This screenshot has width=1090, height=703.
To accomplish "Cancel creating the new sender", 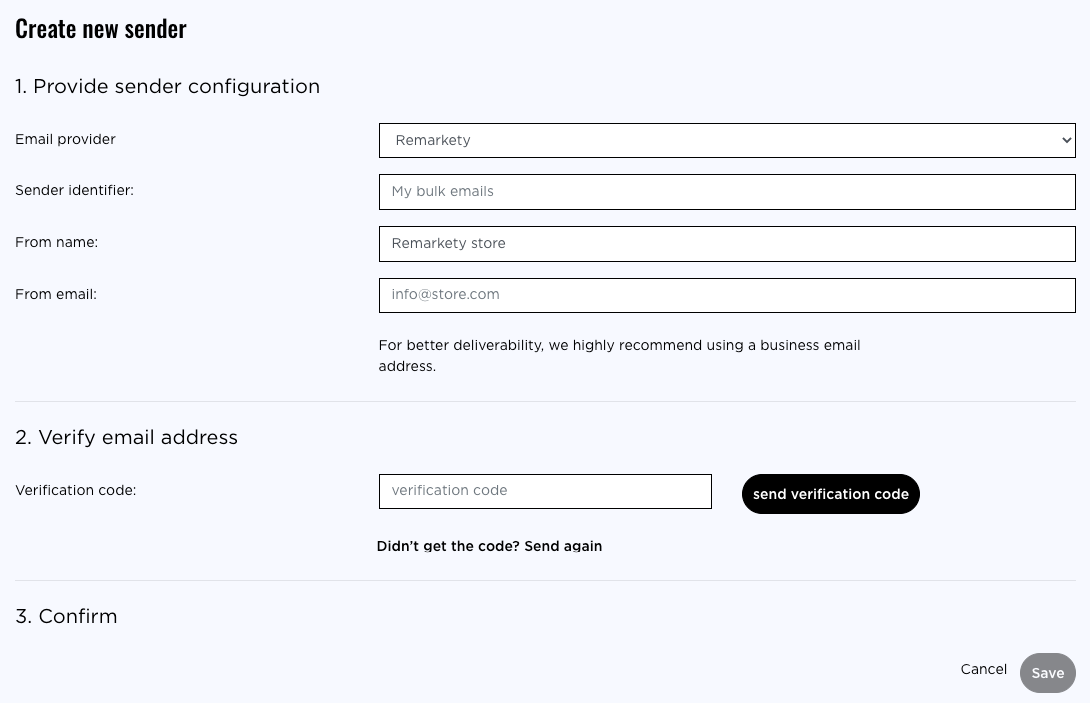I will coord(984,669).
